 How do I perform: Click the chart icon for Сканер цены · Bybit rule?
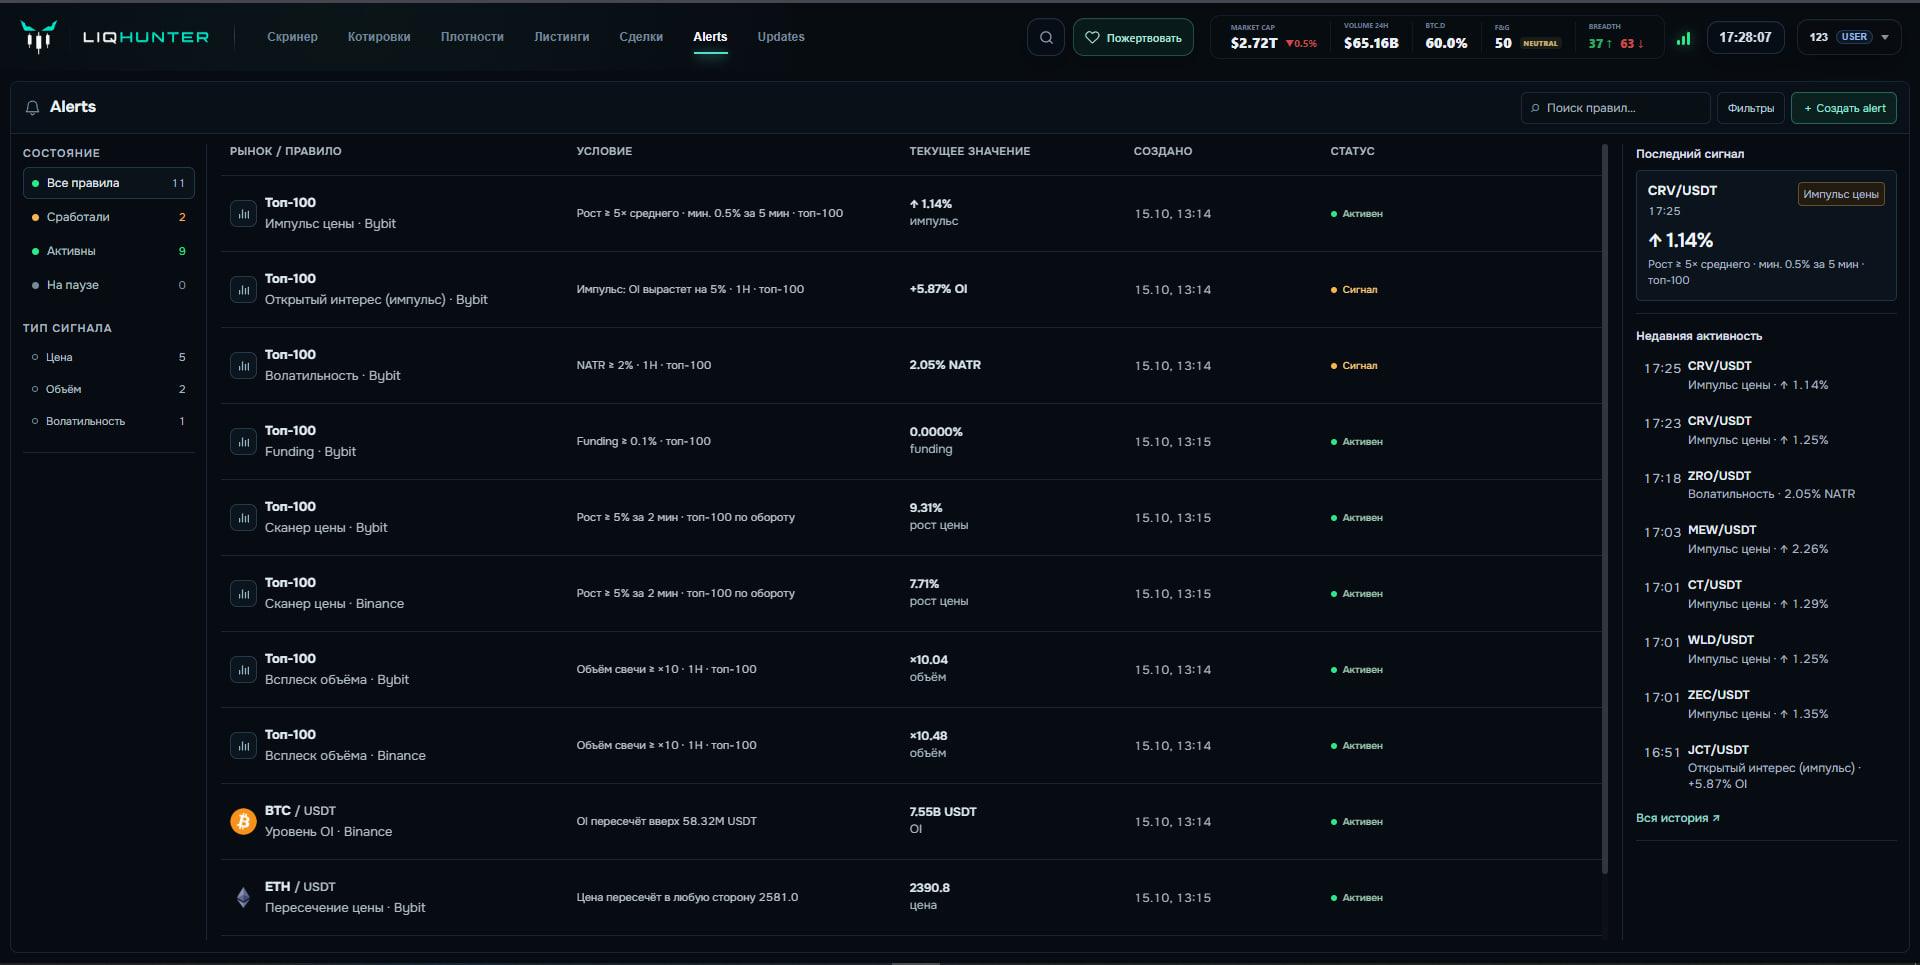[x=243, y=517]
